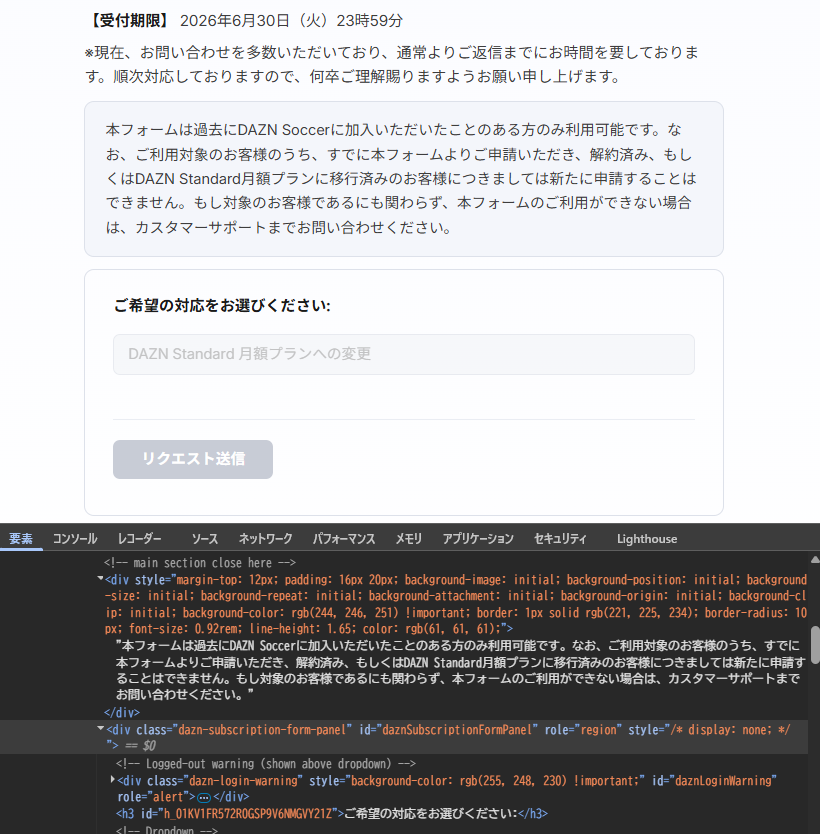Image resolution: width=820 pixels, height=834 pixels.
Task: Click the 受付期限 deadline text
Action: coord(245,21)
